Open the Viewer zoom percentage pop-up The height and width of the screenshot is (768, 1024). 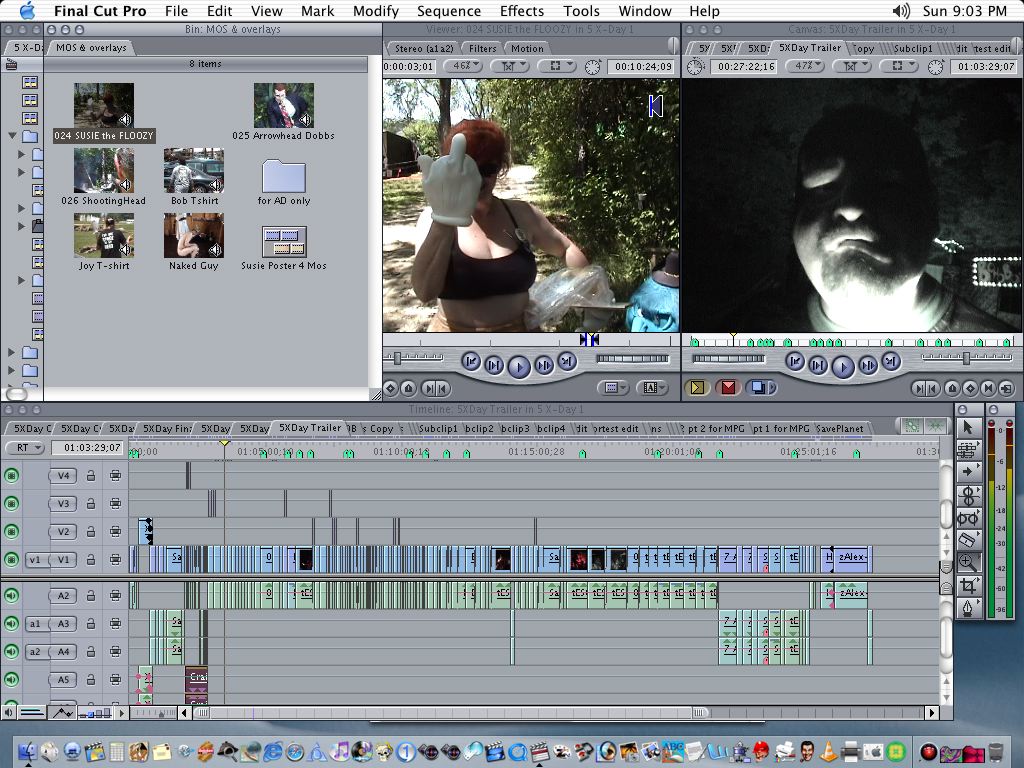[462, 66]
